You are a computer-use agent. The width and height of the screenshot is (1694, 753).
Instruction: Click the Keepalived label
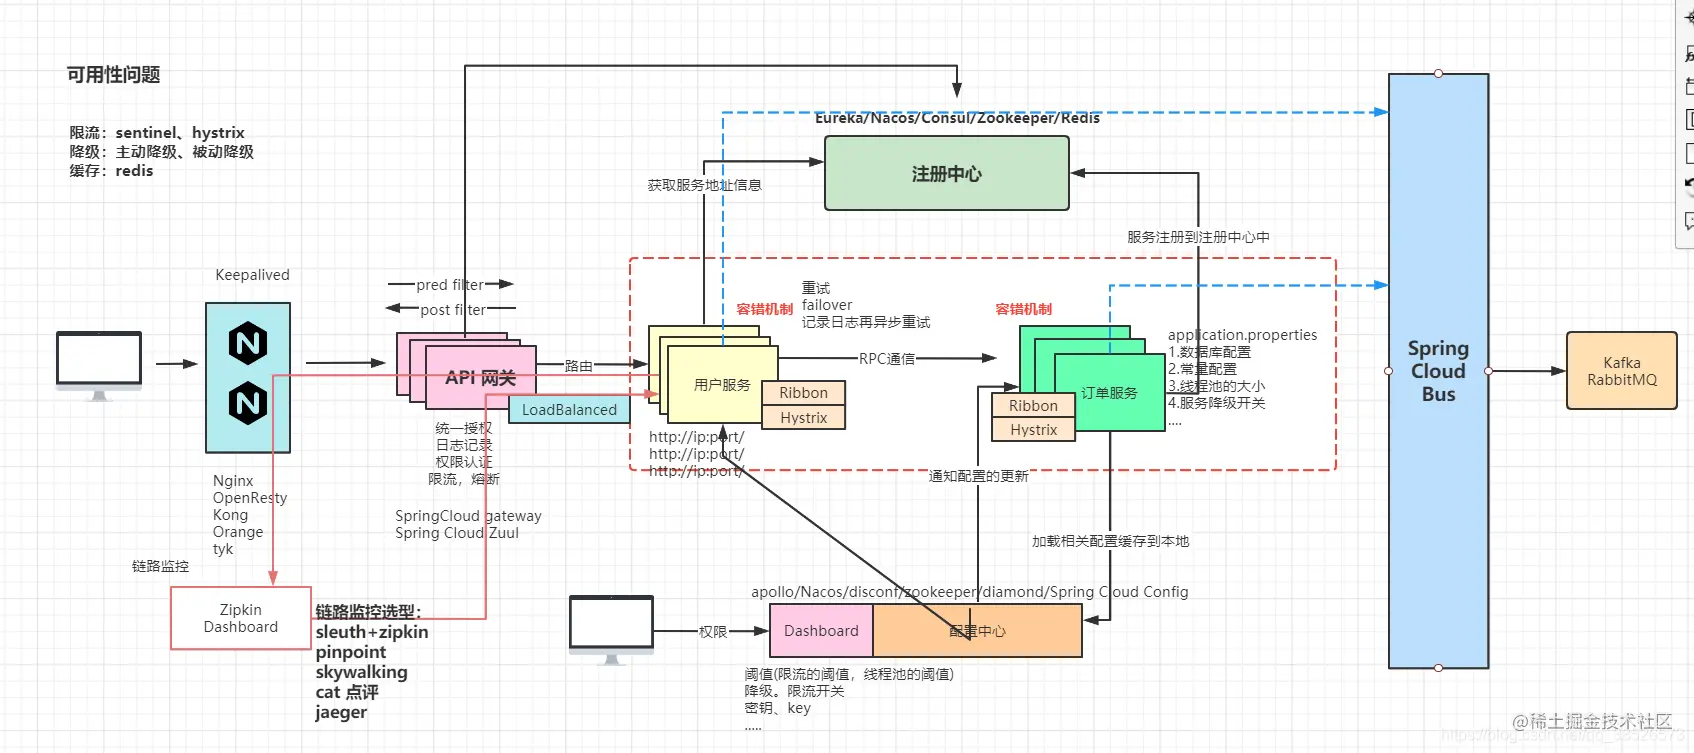(252, 275)
